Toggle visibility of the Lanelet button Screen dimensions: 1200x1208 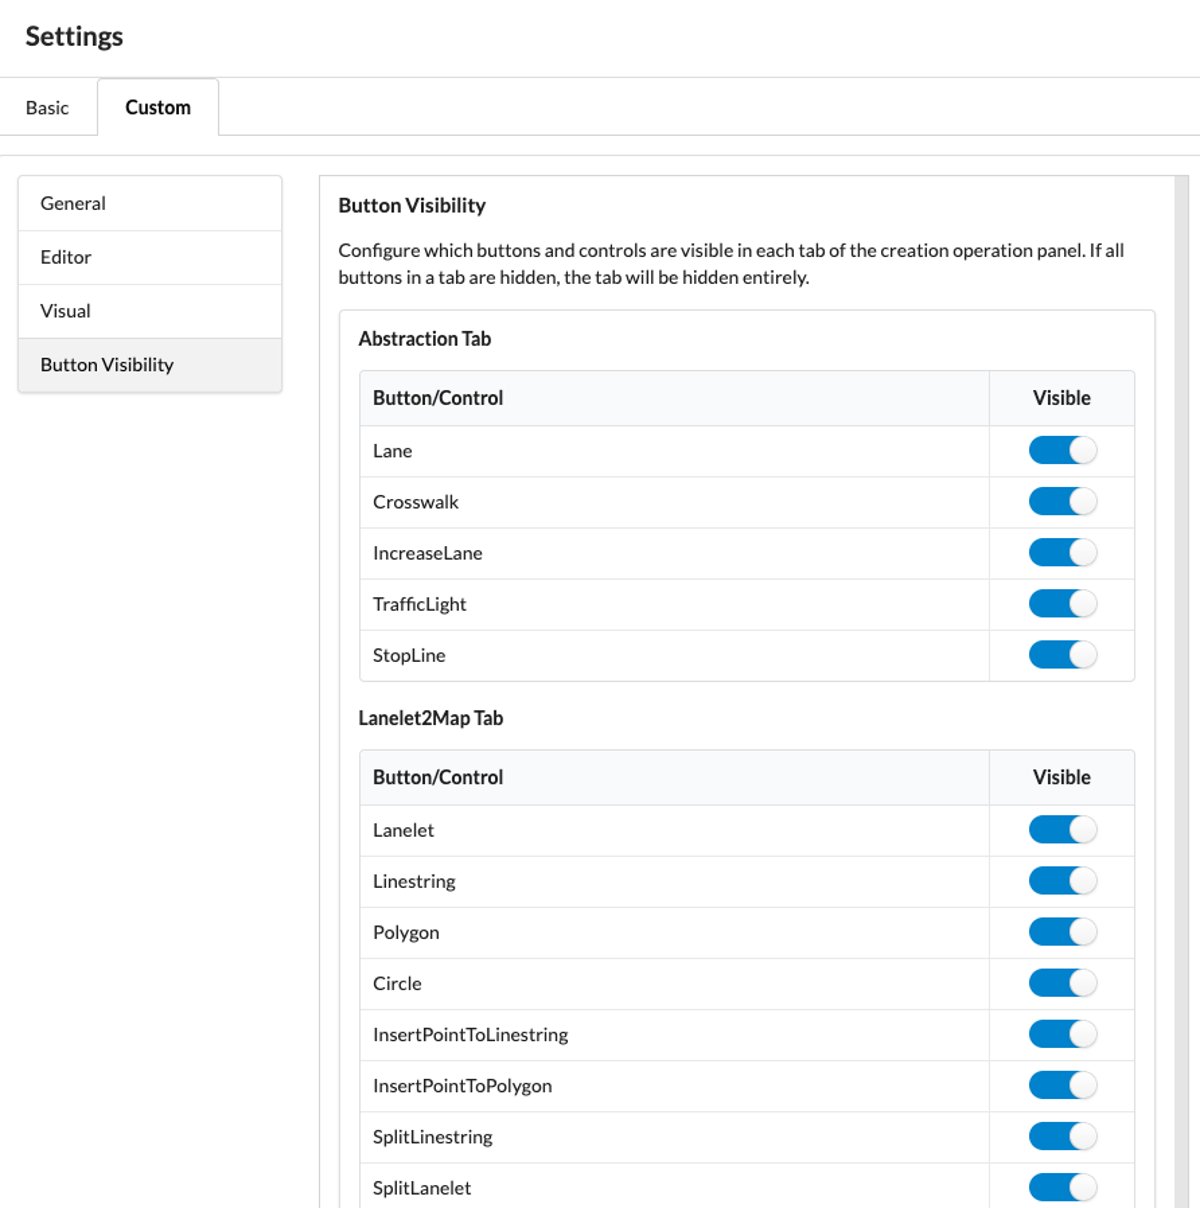tap(1062, 830)
